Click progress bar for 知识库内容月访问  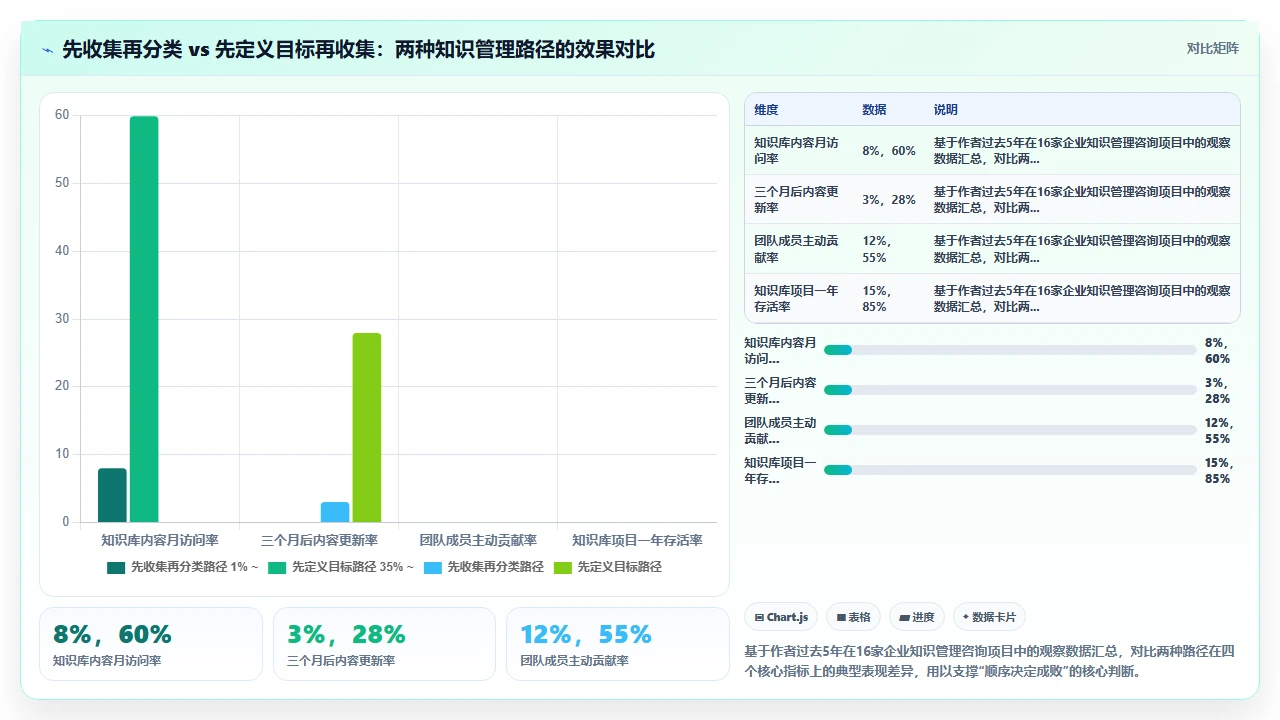click(x=1010, y=350)
